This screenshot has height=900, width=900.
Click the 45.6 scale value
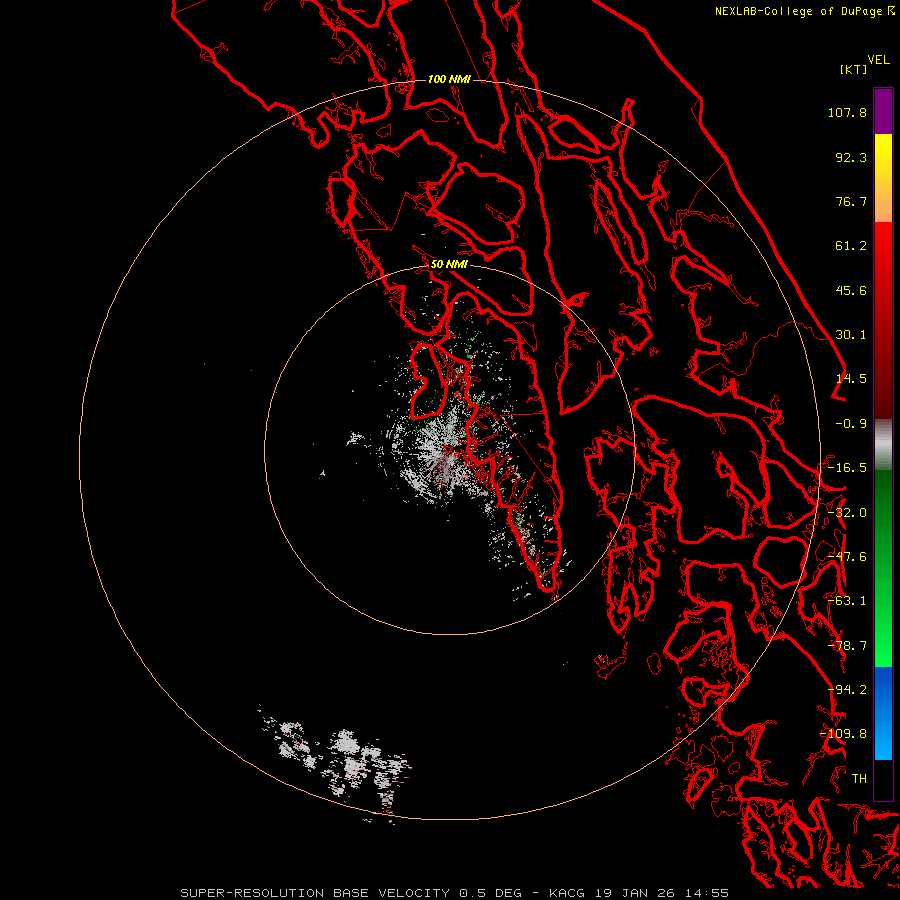click(851, 290)
